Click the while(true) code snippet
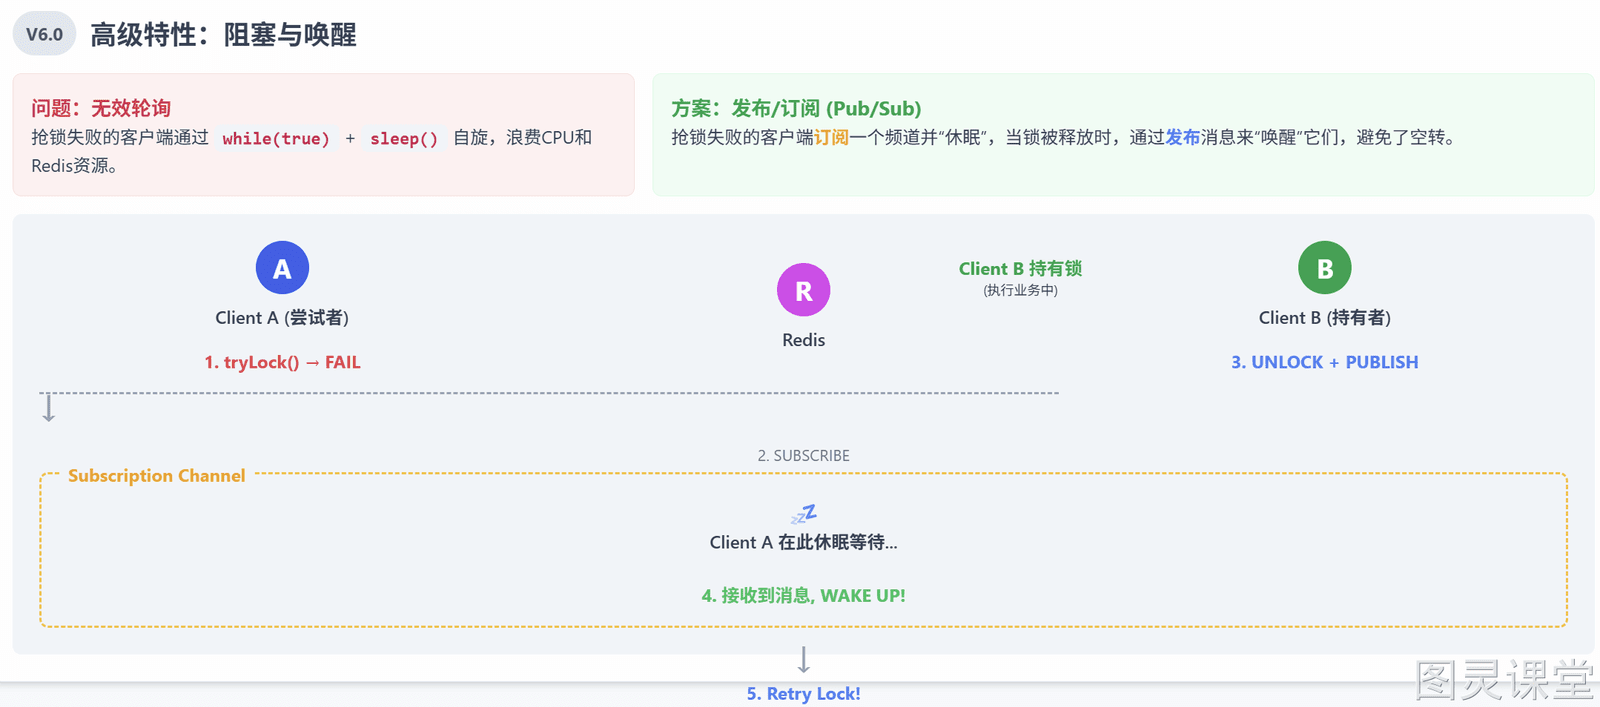Image resolution: width=1600 pixels, height=707 pixels. tap(276, 138)
